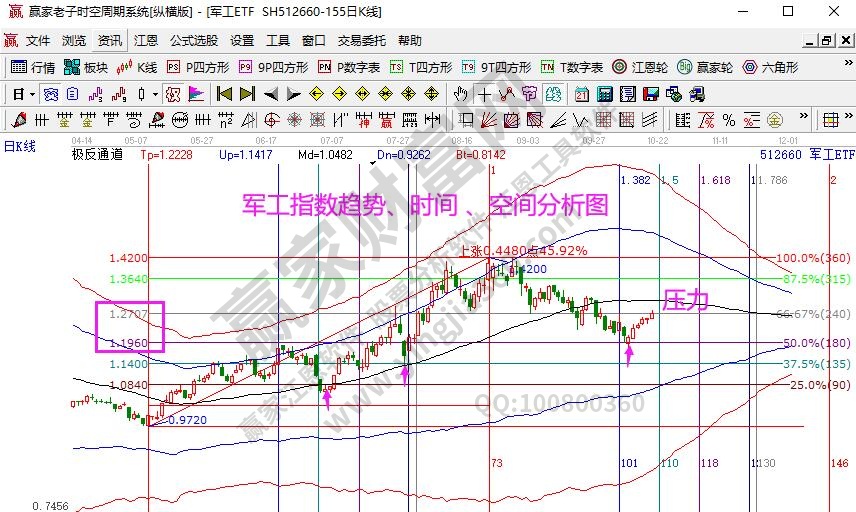Open the 江恩轮 Gann wheel tool
The image size is (856, 512).
pyautogui.click(x=645, y=67)
